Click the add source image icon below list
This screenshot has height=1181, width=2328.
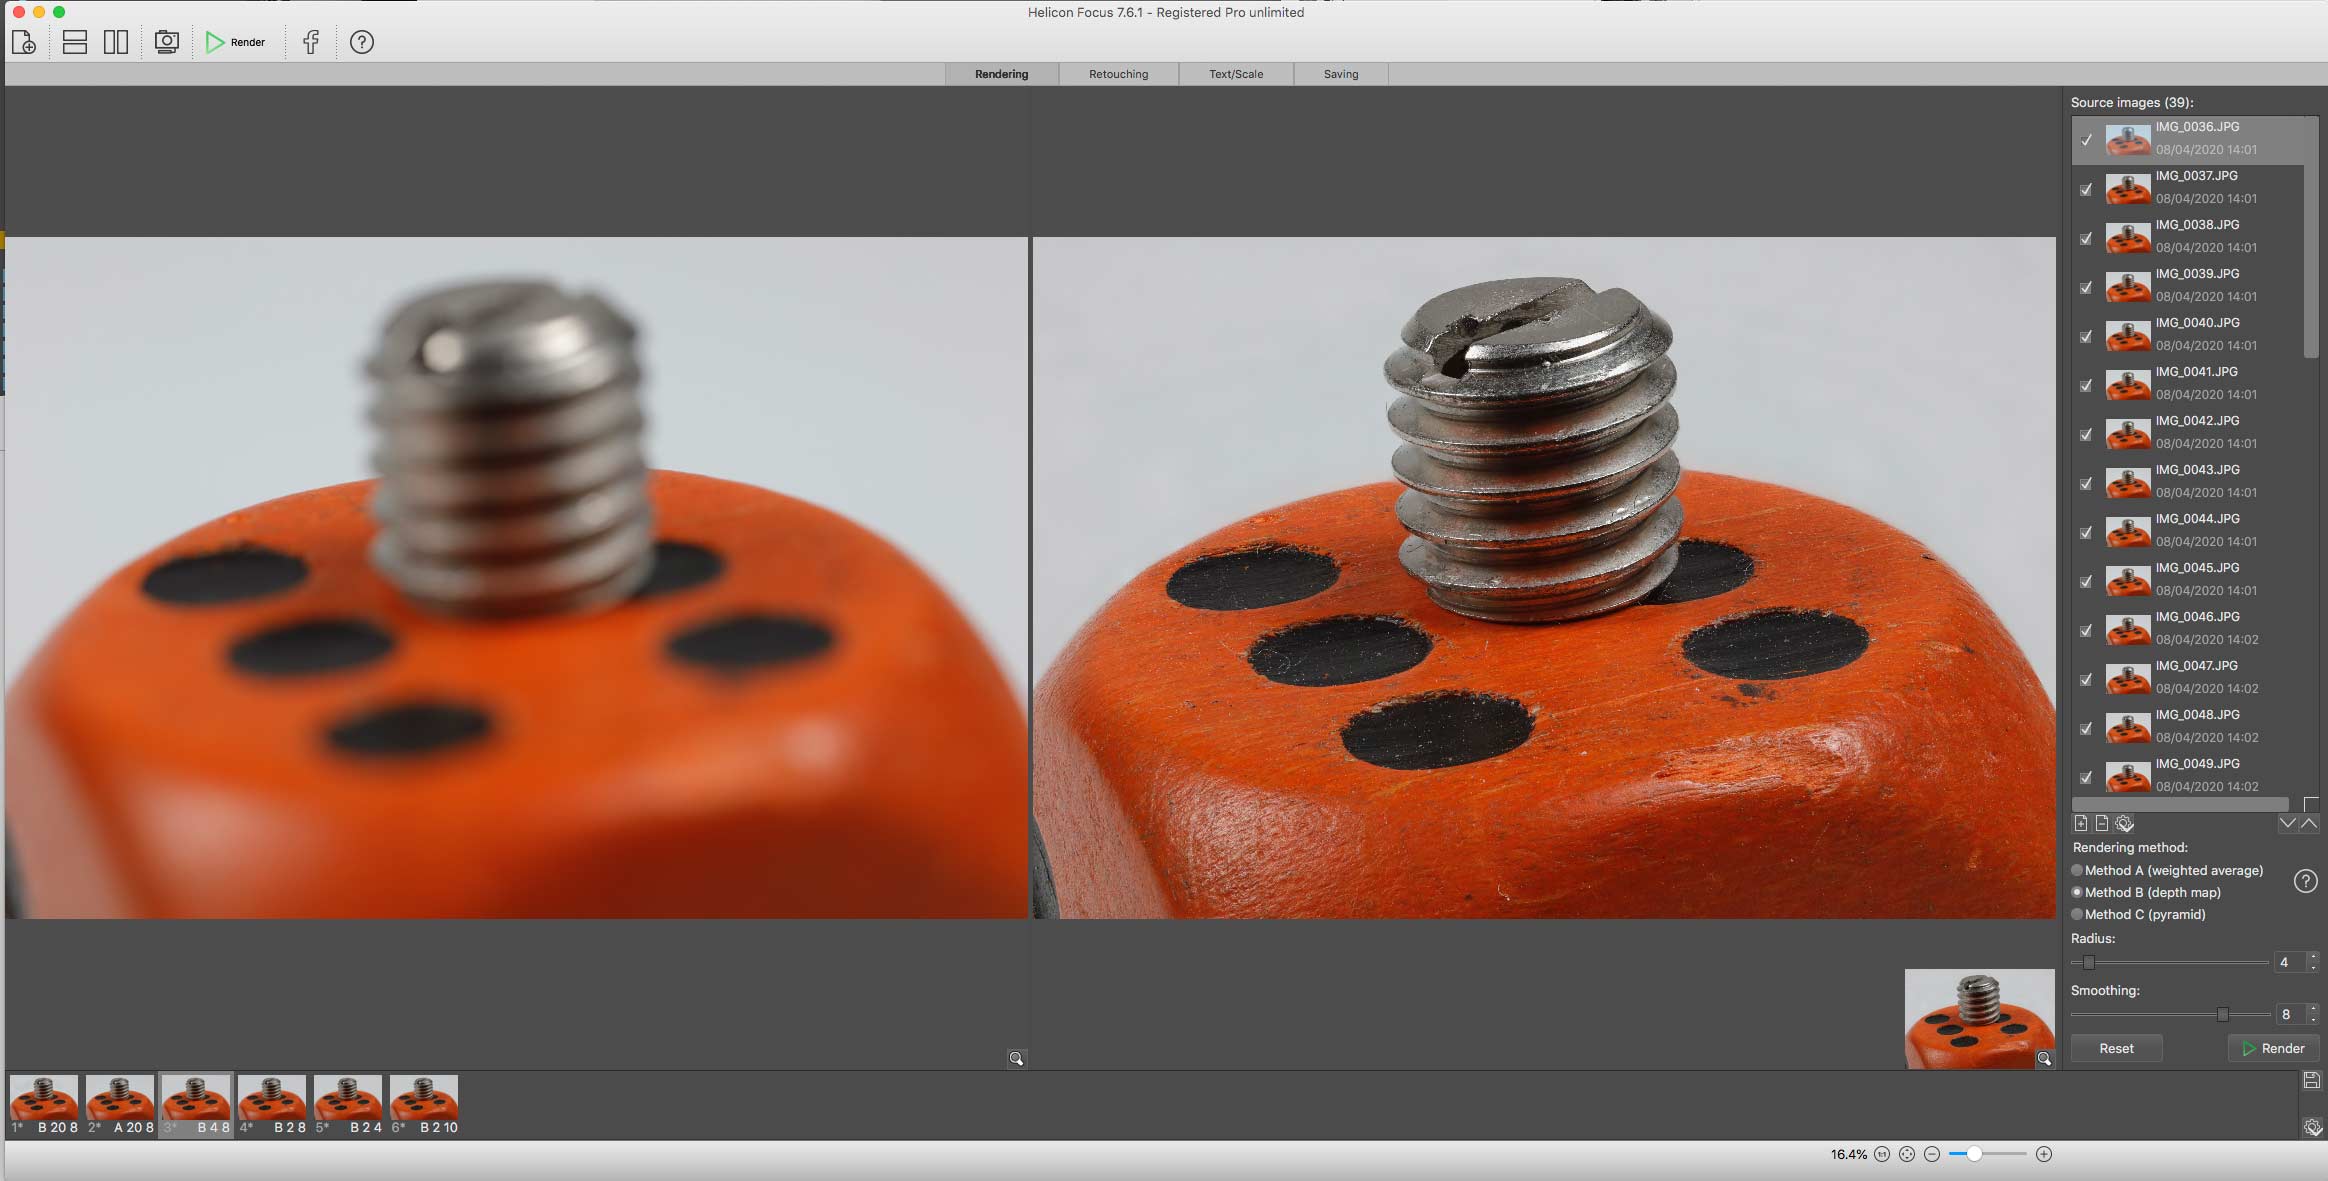[2081, 823]
